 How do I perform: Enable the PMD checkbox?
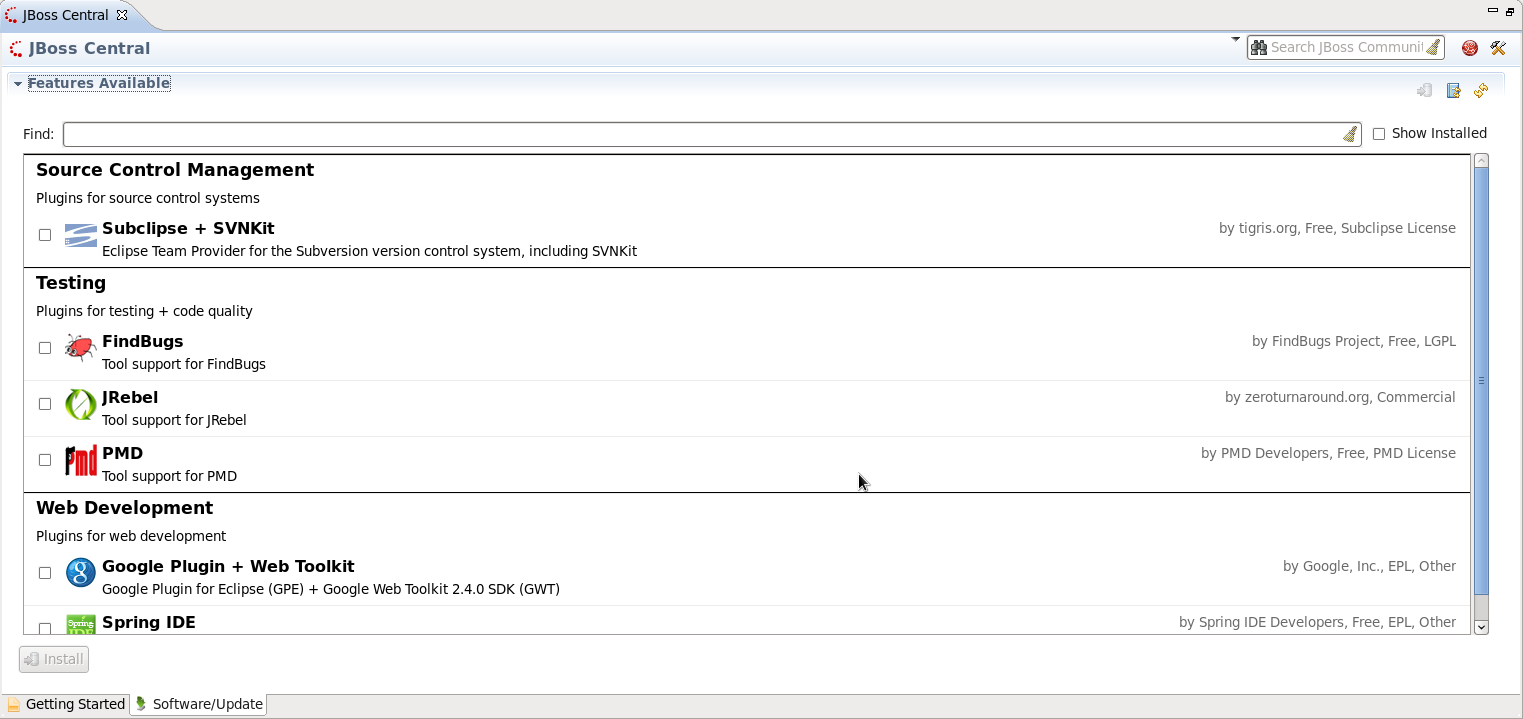pos(45,460)
